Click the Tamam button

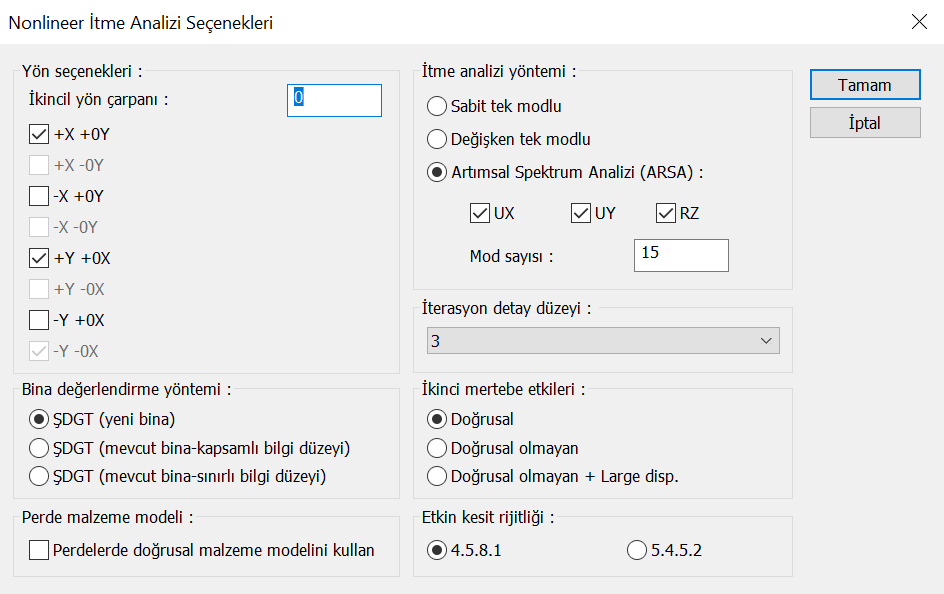(864, 85)
